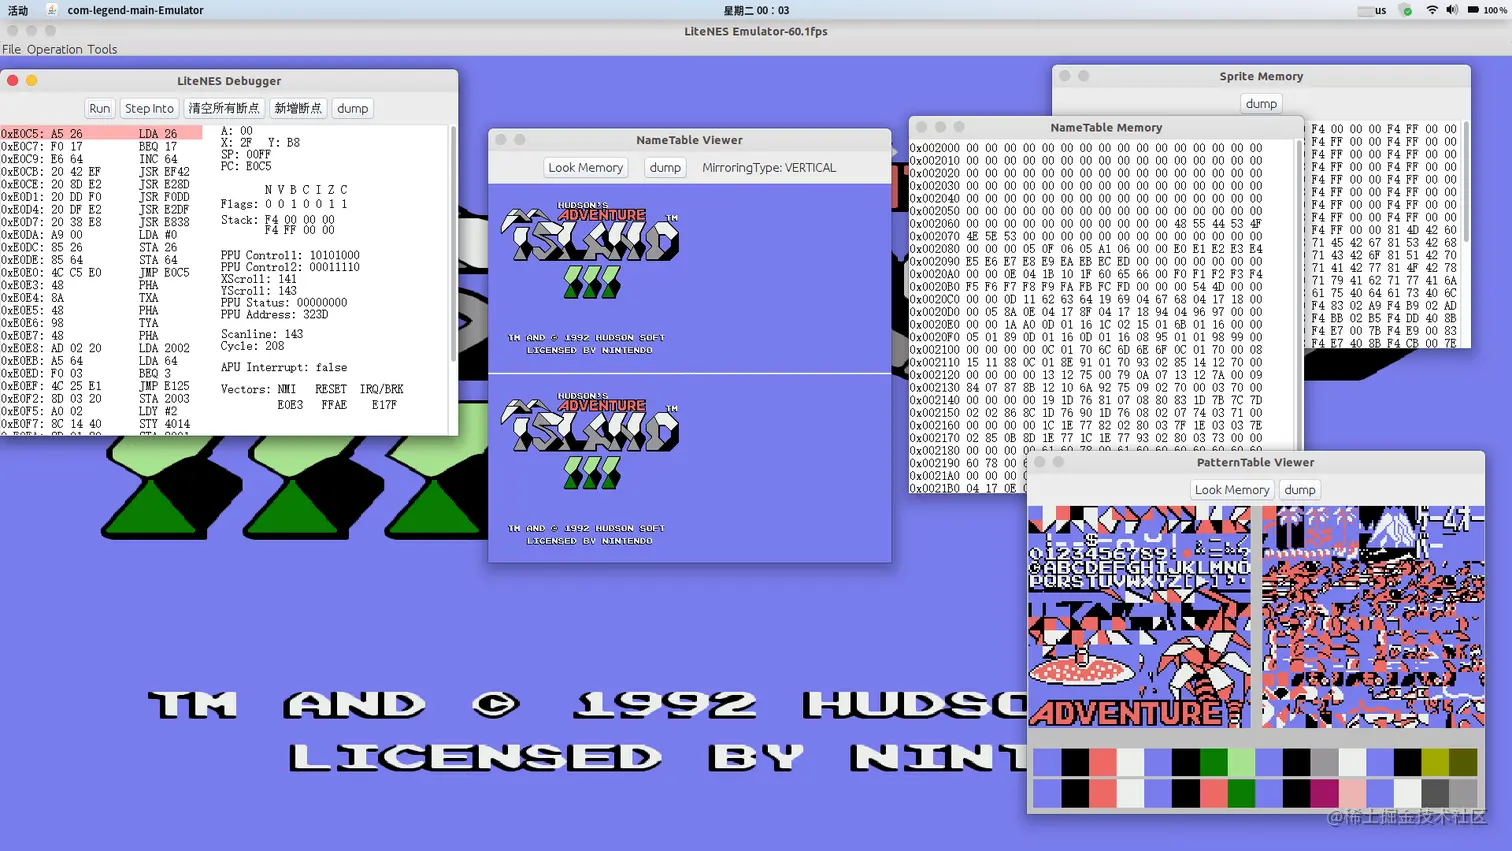Click the emulator app icon in the top bar
This screenshot has width=1512, height=851.
pyautogui.click(x=51, y=10)
